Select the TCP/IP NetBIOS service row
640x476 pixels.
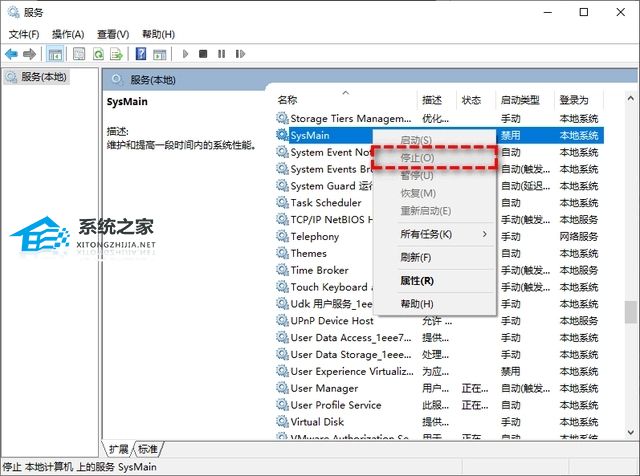(439, 219)
